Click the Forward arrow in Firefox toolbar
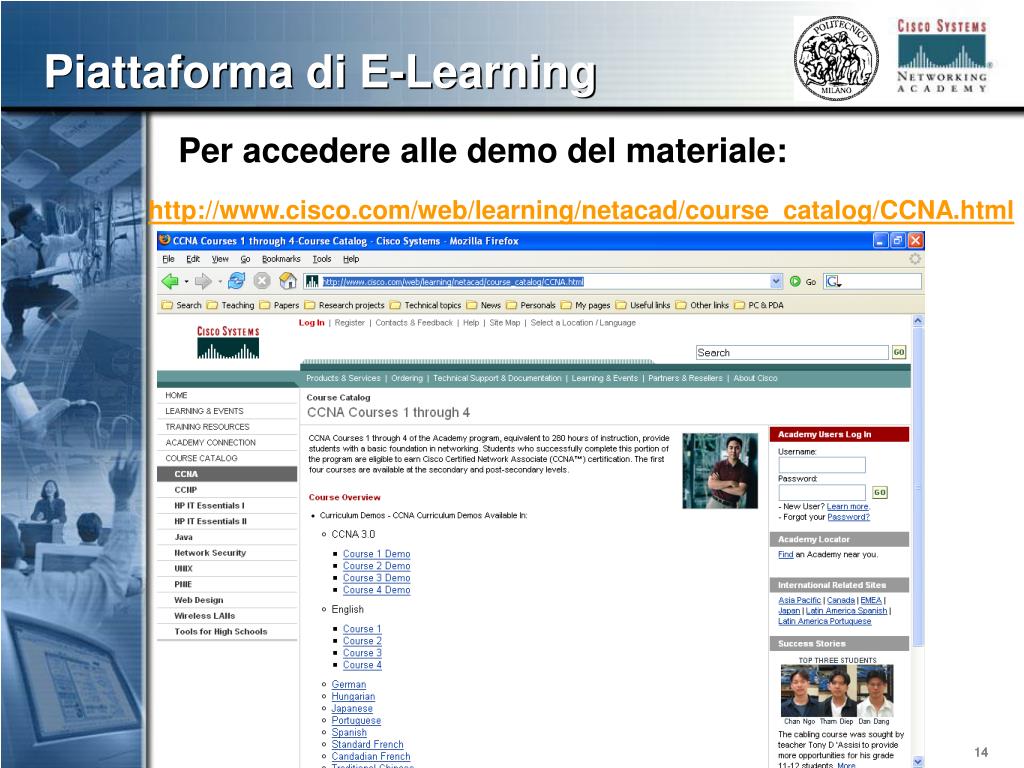 tap(203, 281)
